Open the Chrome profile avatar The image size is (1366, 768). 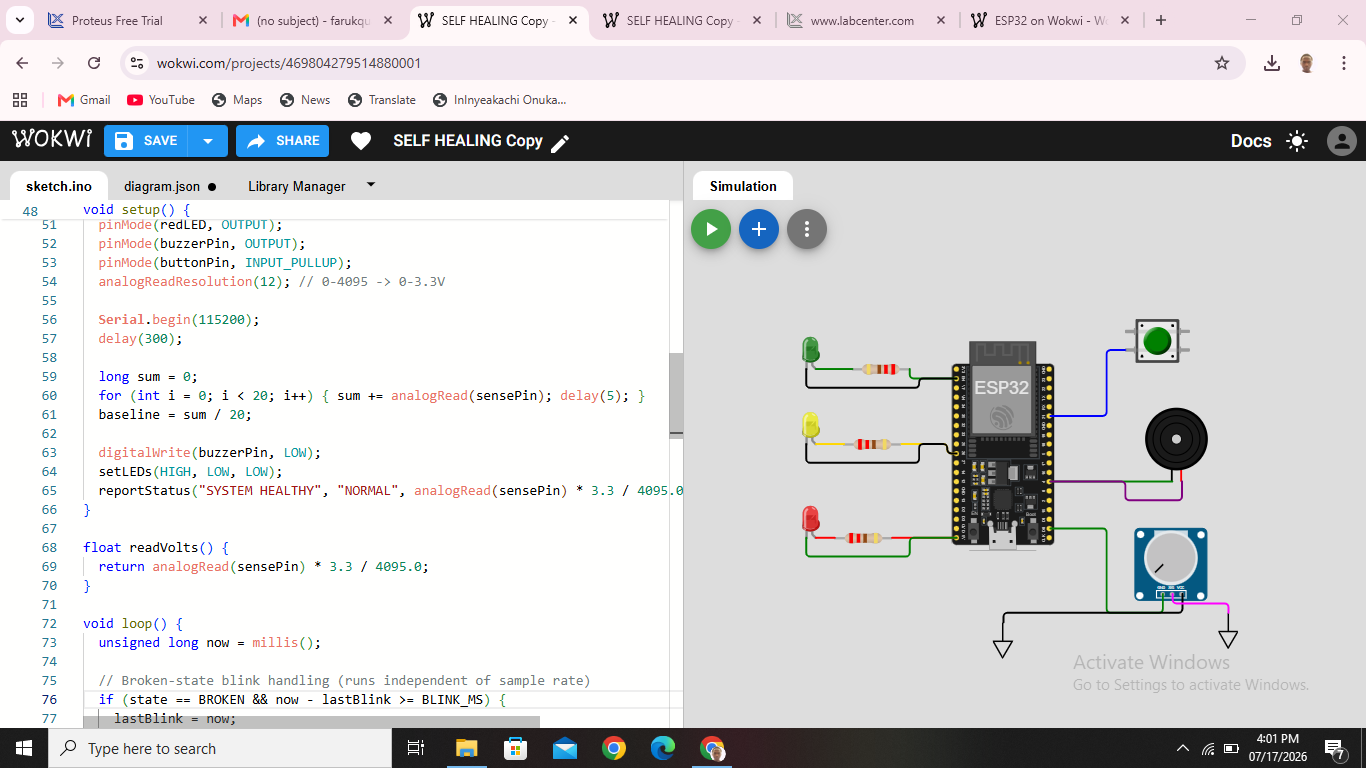pyautogui.click(x=1307, y=63)
